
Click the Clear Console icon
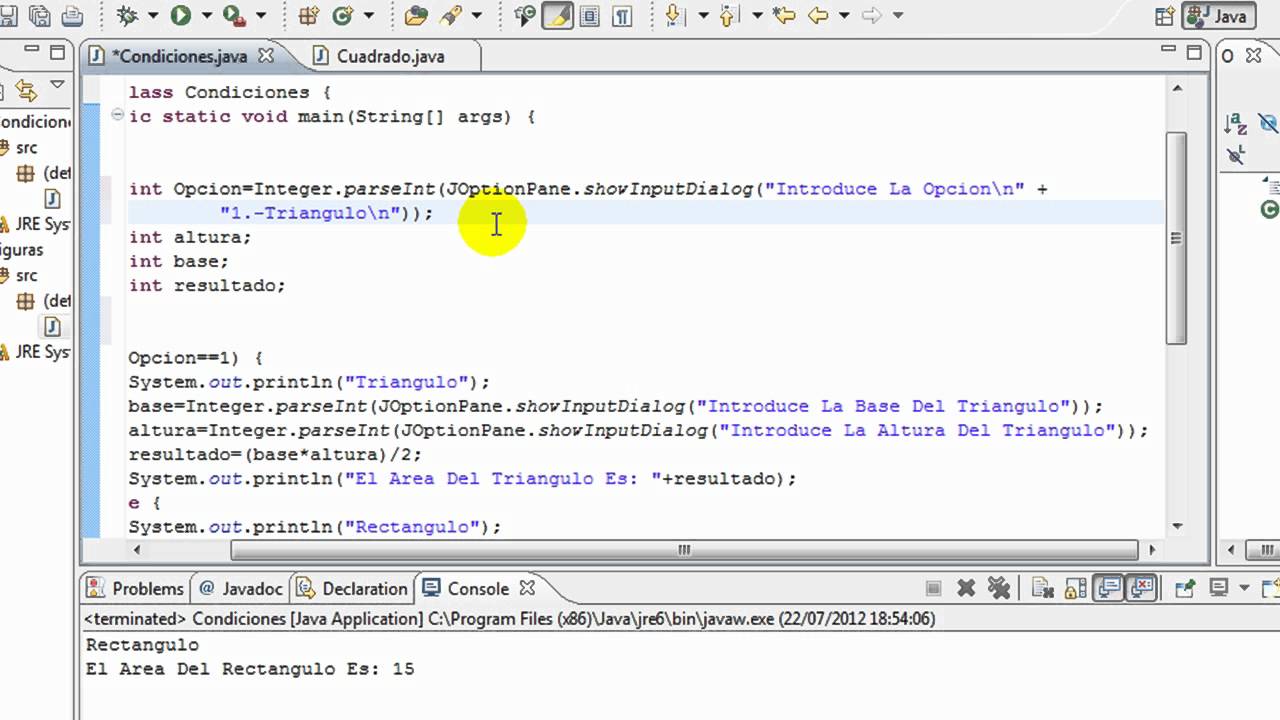1042,588
